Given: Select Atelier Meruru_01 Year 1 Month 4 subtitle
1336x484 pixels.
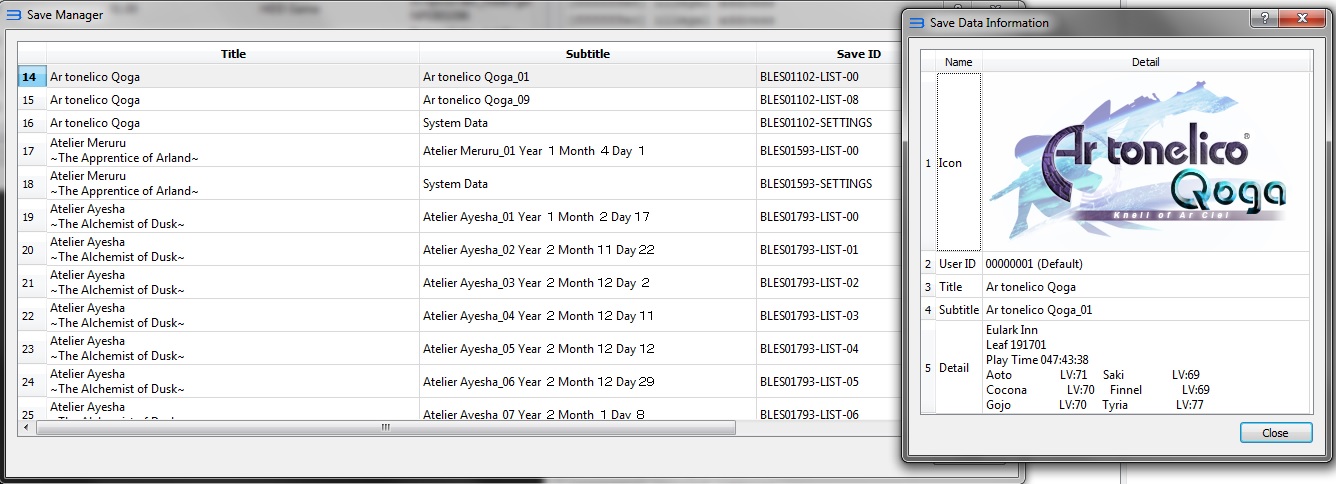Looking at the screenshot, I should click(587, 151).
